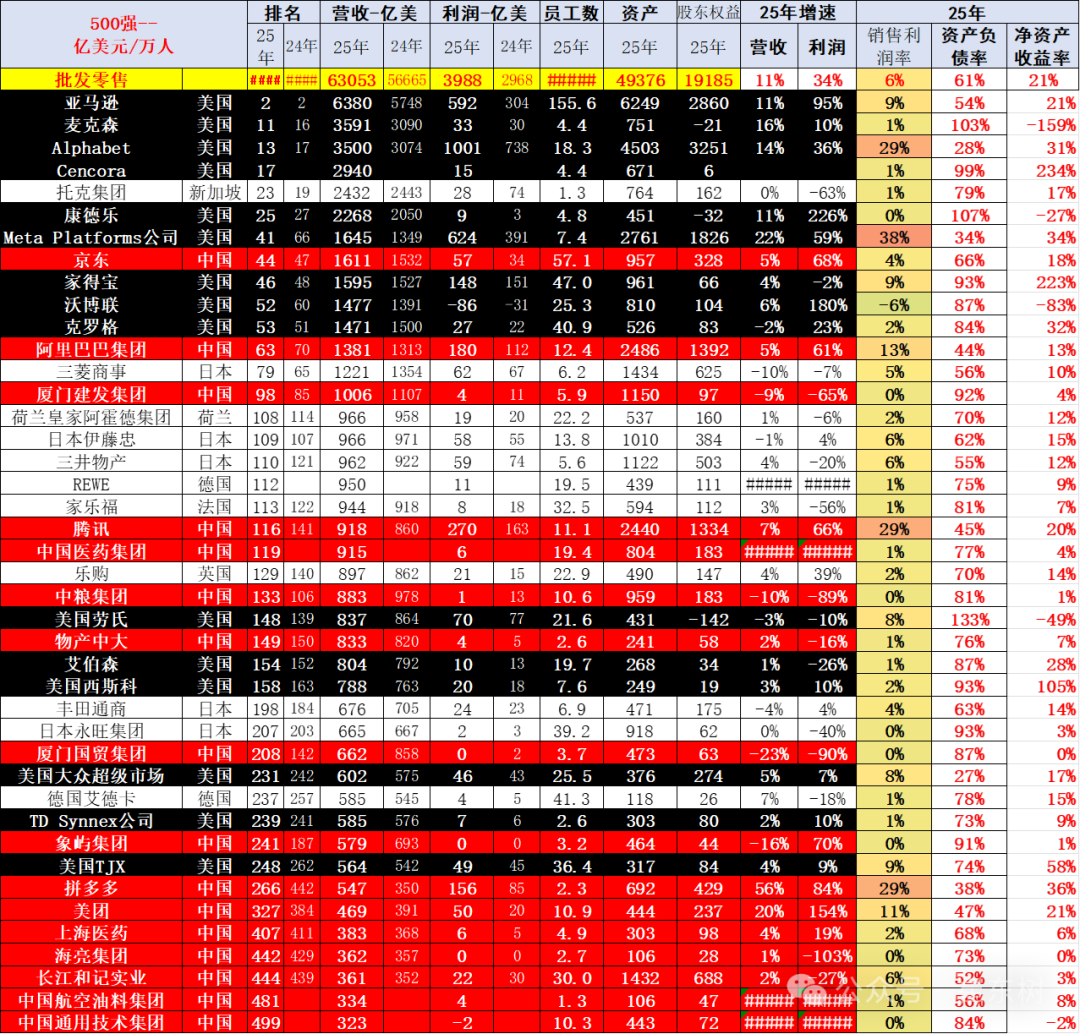Image resolution: width=1080 pixels, height=1034 pixels.
Task: Click the 排名 column header
Action: click(282, 13)
